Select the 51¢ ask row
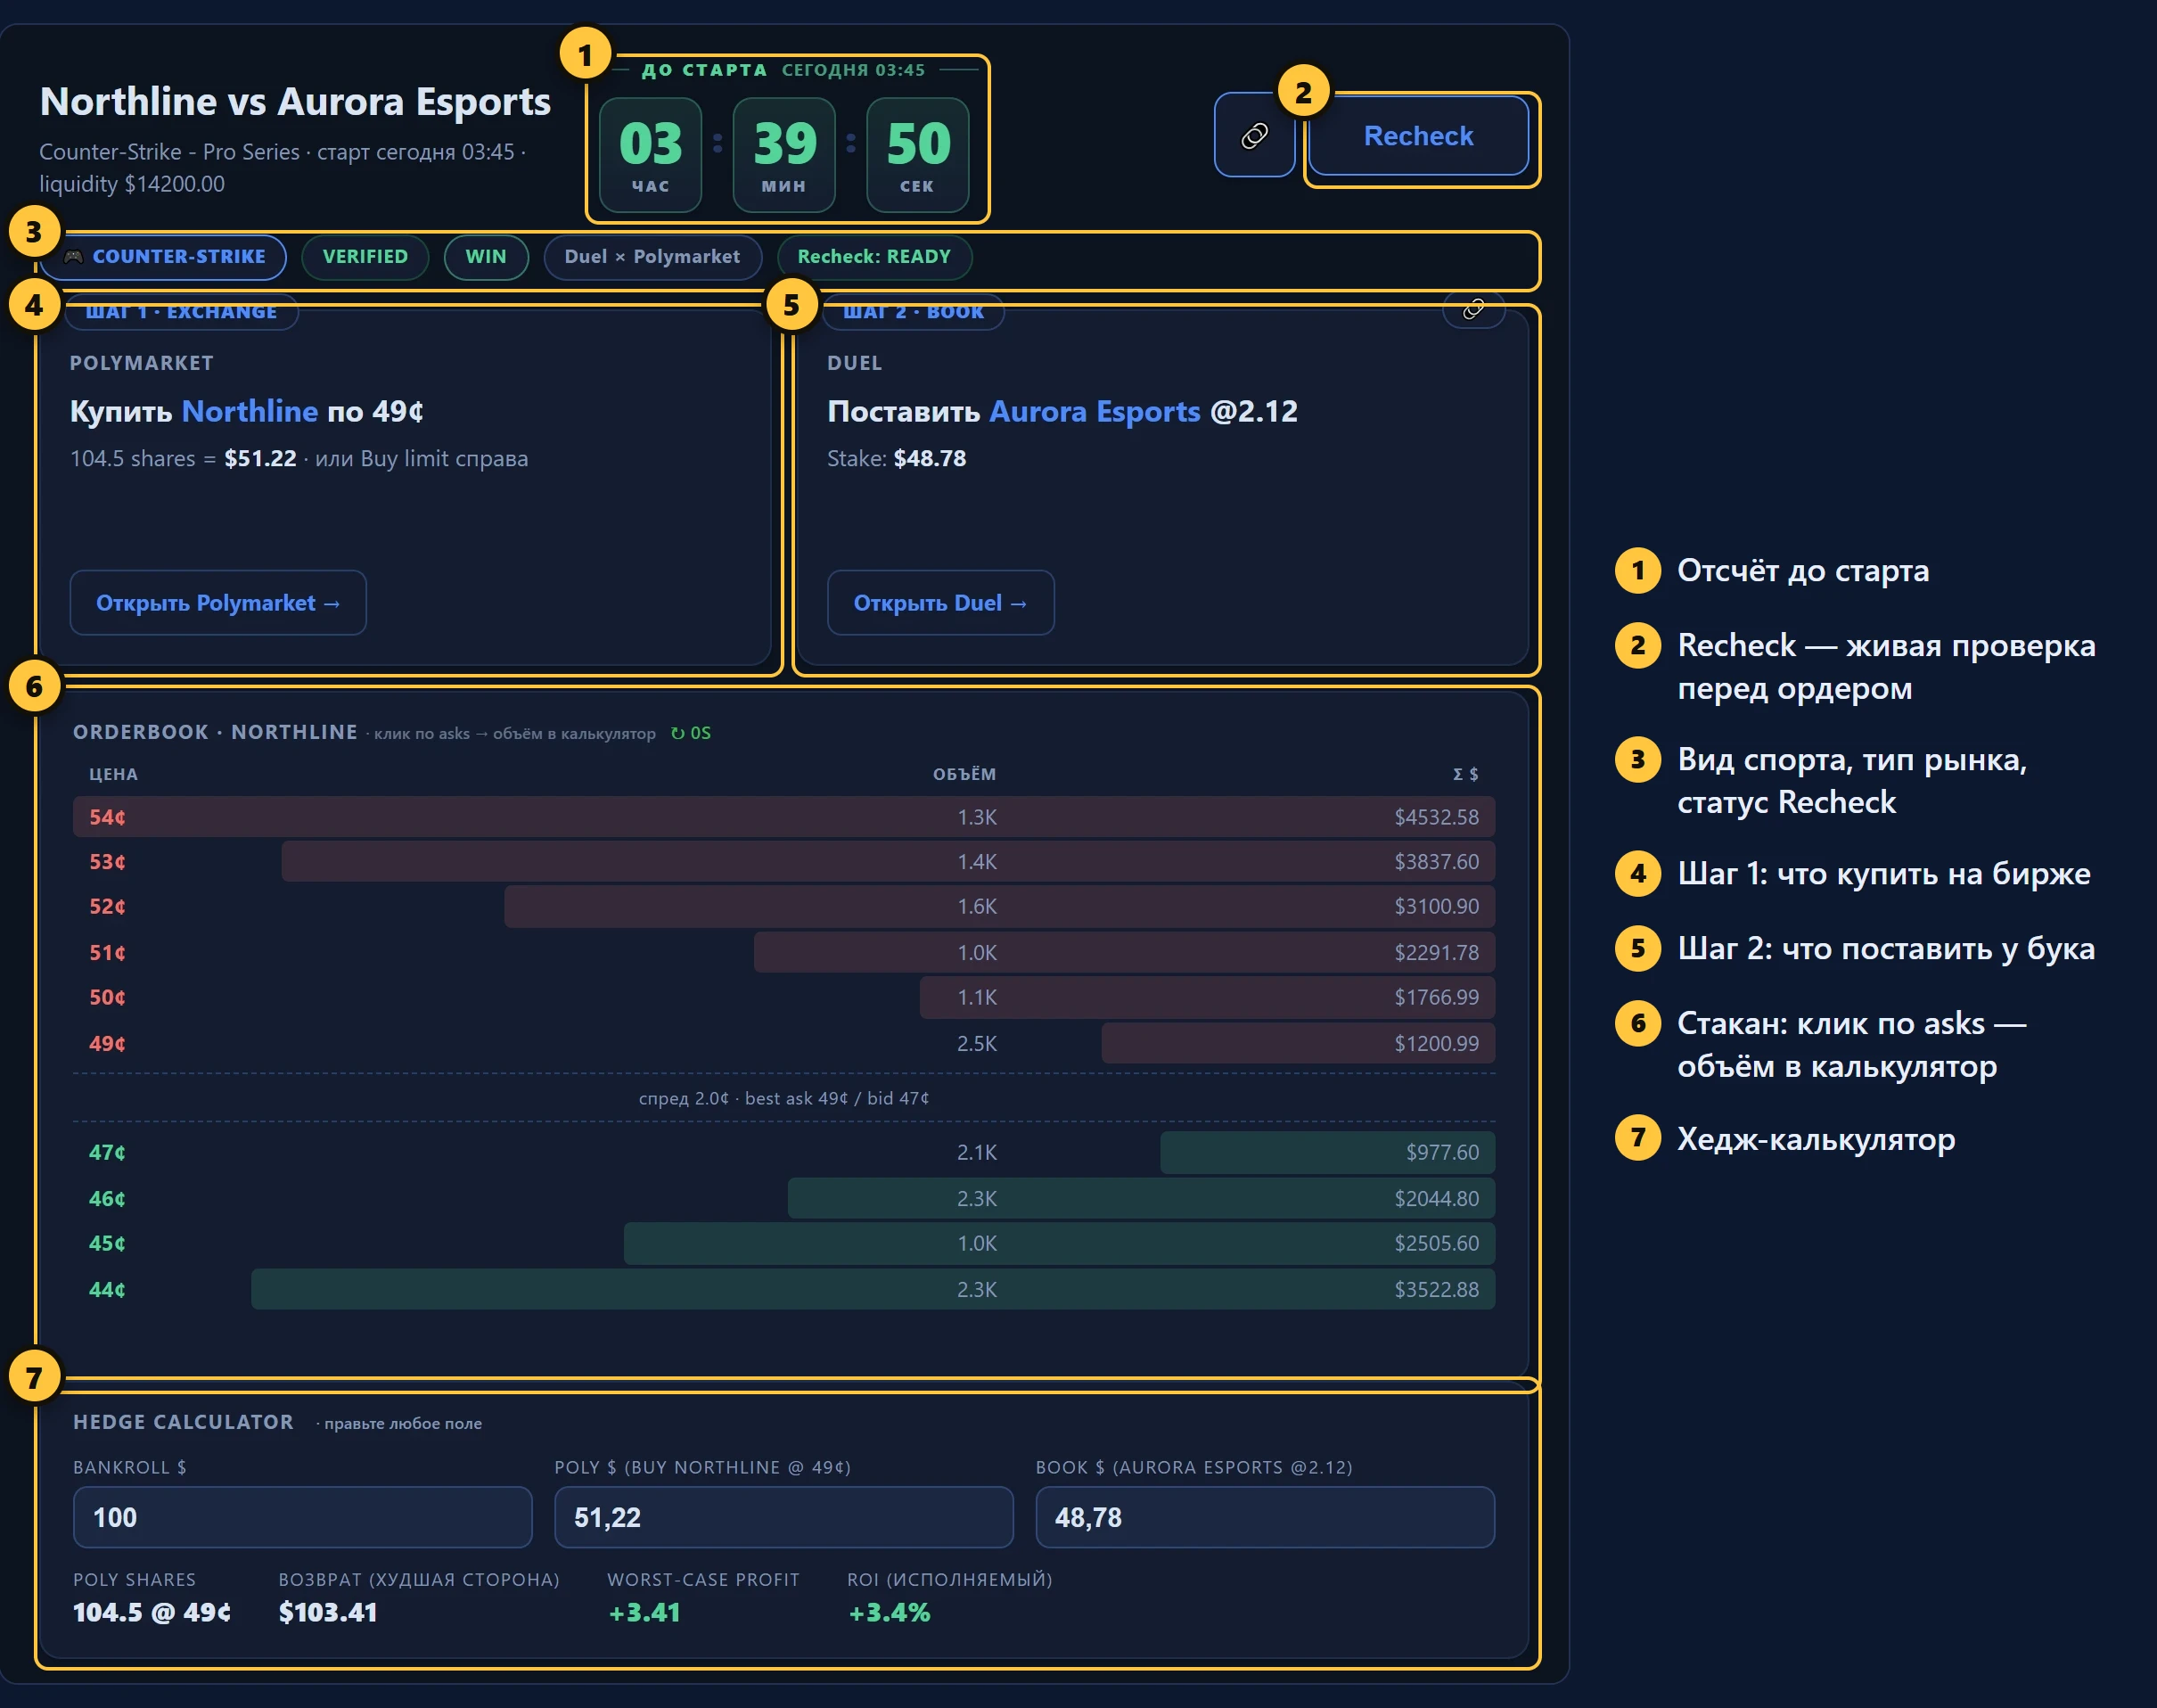Image resolution: width=2157 pixels, height=1708 pixels. [x=784, y=952]
